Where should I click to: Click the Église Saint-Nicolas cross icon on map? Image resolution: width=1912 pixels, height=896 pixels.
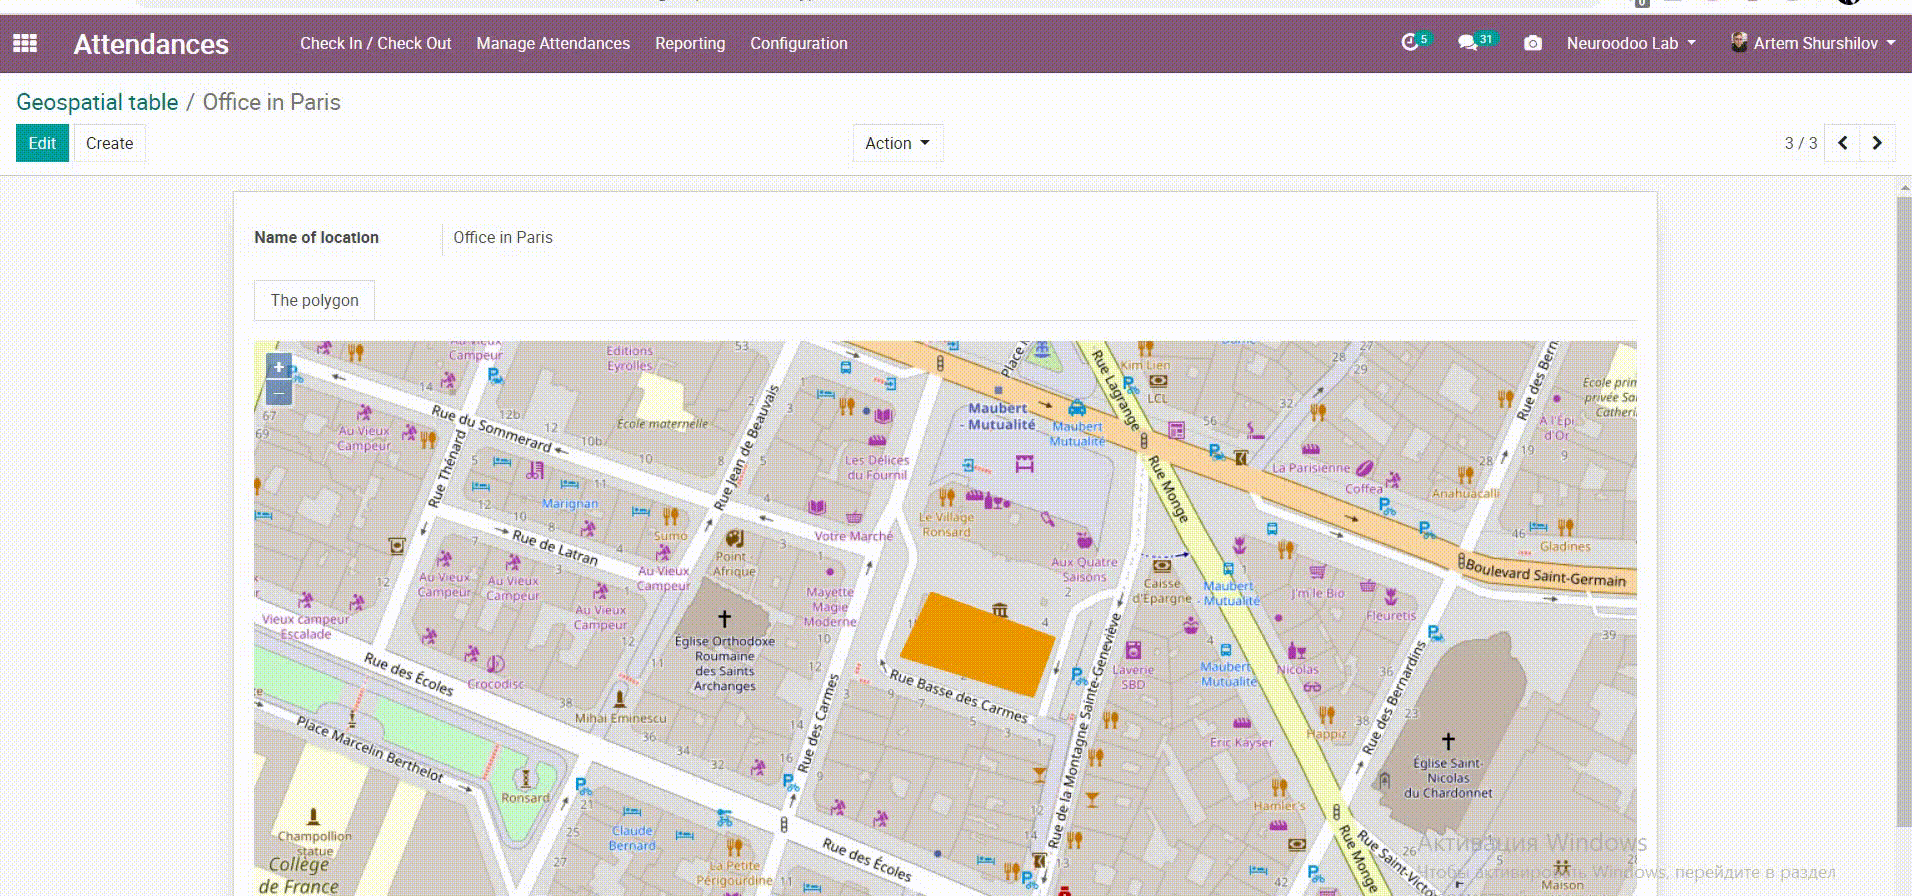coord(1447,741)
